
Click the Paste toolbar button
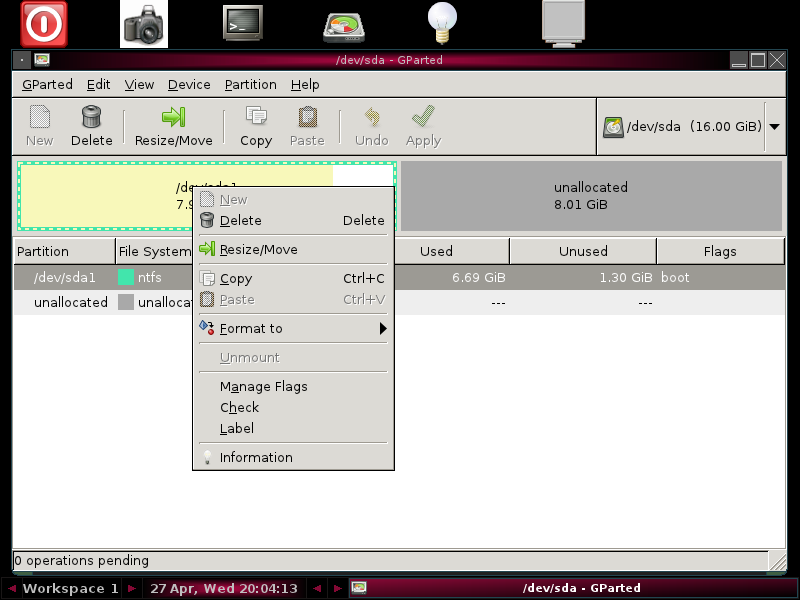tap(307, 126)
